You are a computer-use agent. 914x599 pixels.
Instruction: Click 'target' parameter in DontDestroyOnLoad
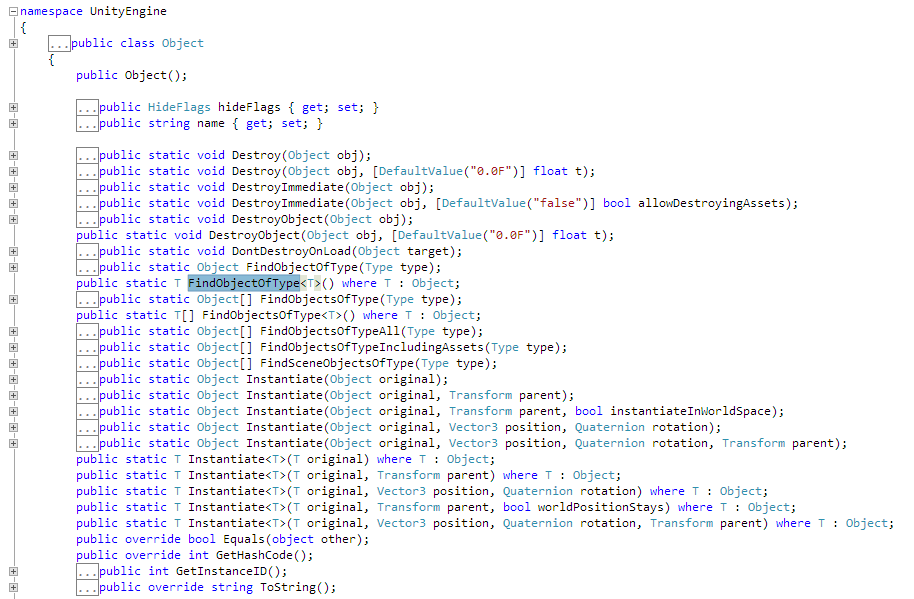pyautogui.click(x=428, y=252)
